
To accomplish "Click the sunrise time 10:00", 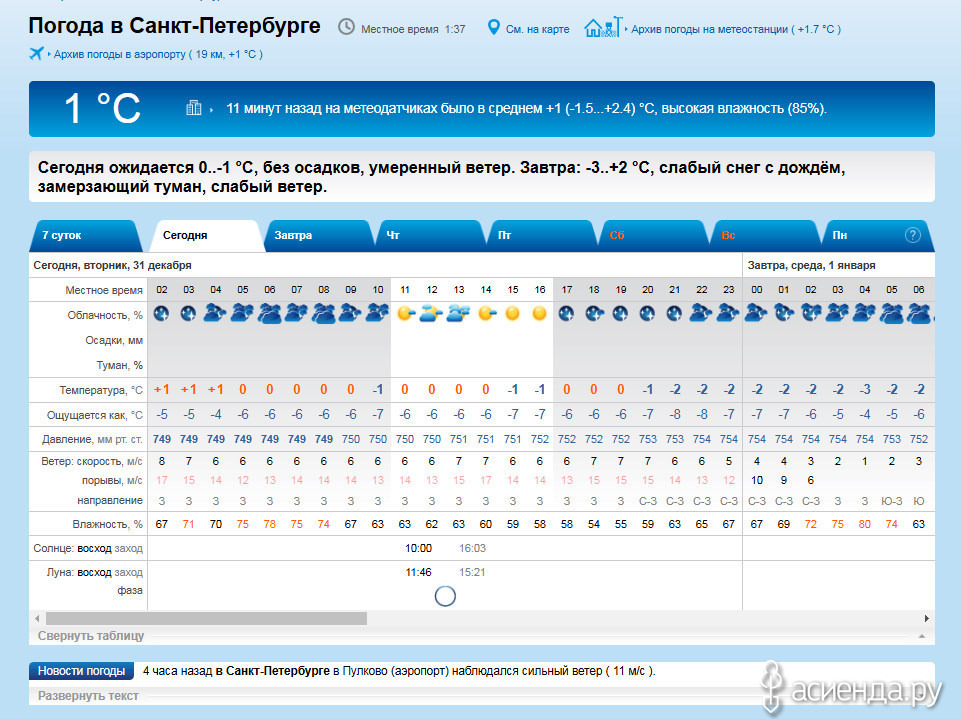I will point(419,548).
